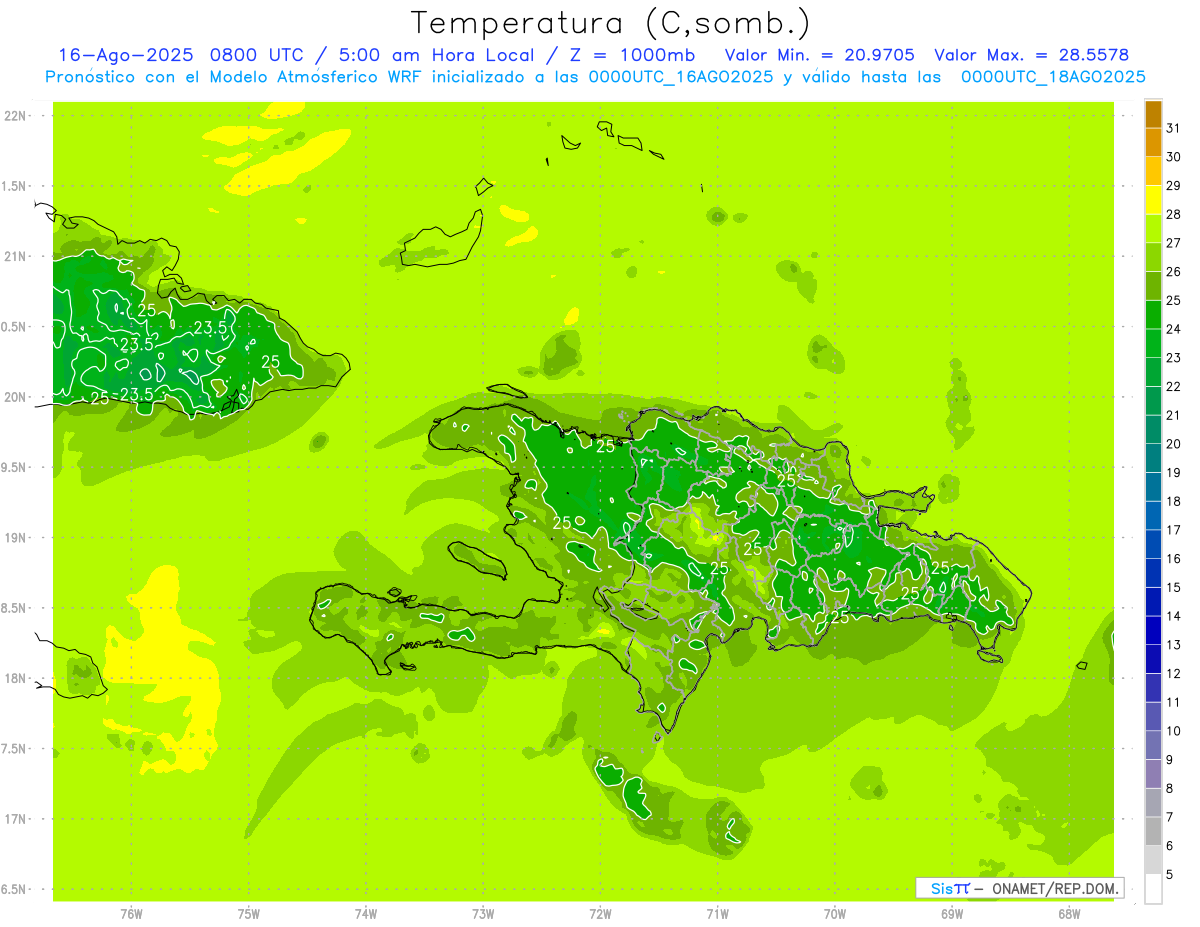The image size is (1200, 927).
Task: Click the "72W" longitude label
Action: coord(600,914)
